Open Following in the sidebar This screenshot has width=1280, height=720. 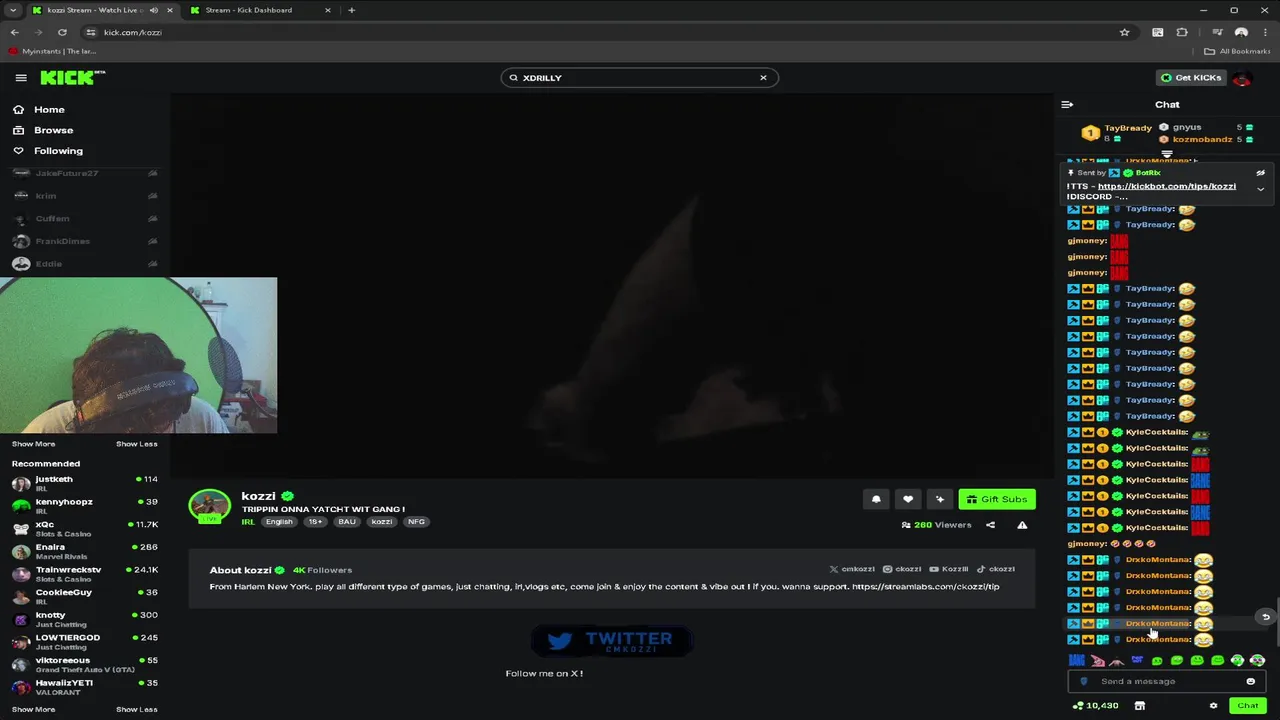point(49,151)
